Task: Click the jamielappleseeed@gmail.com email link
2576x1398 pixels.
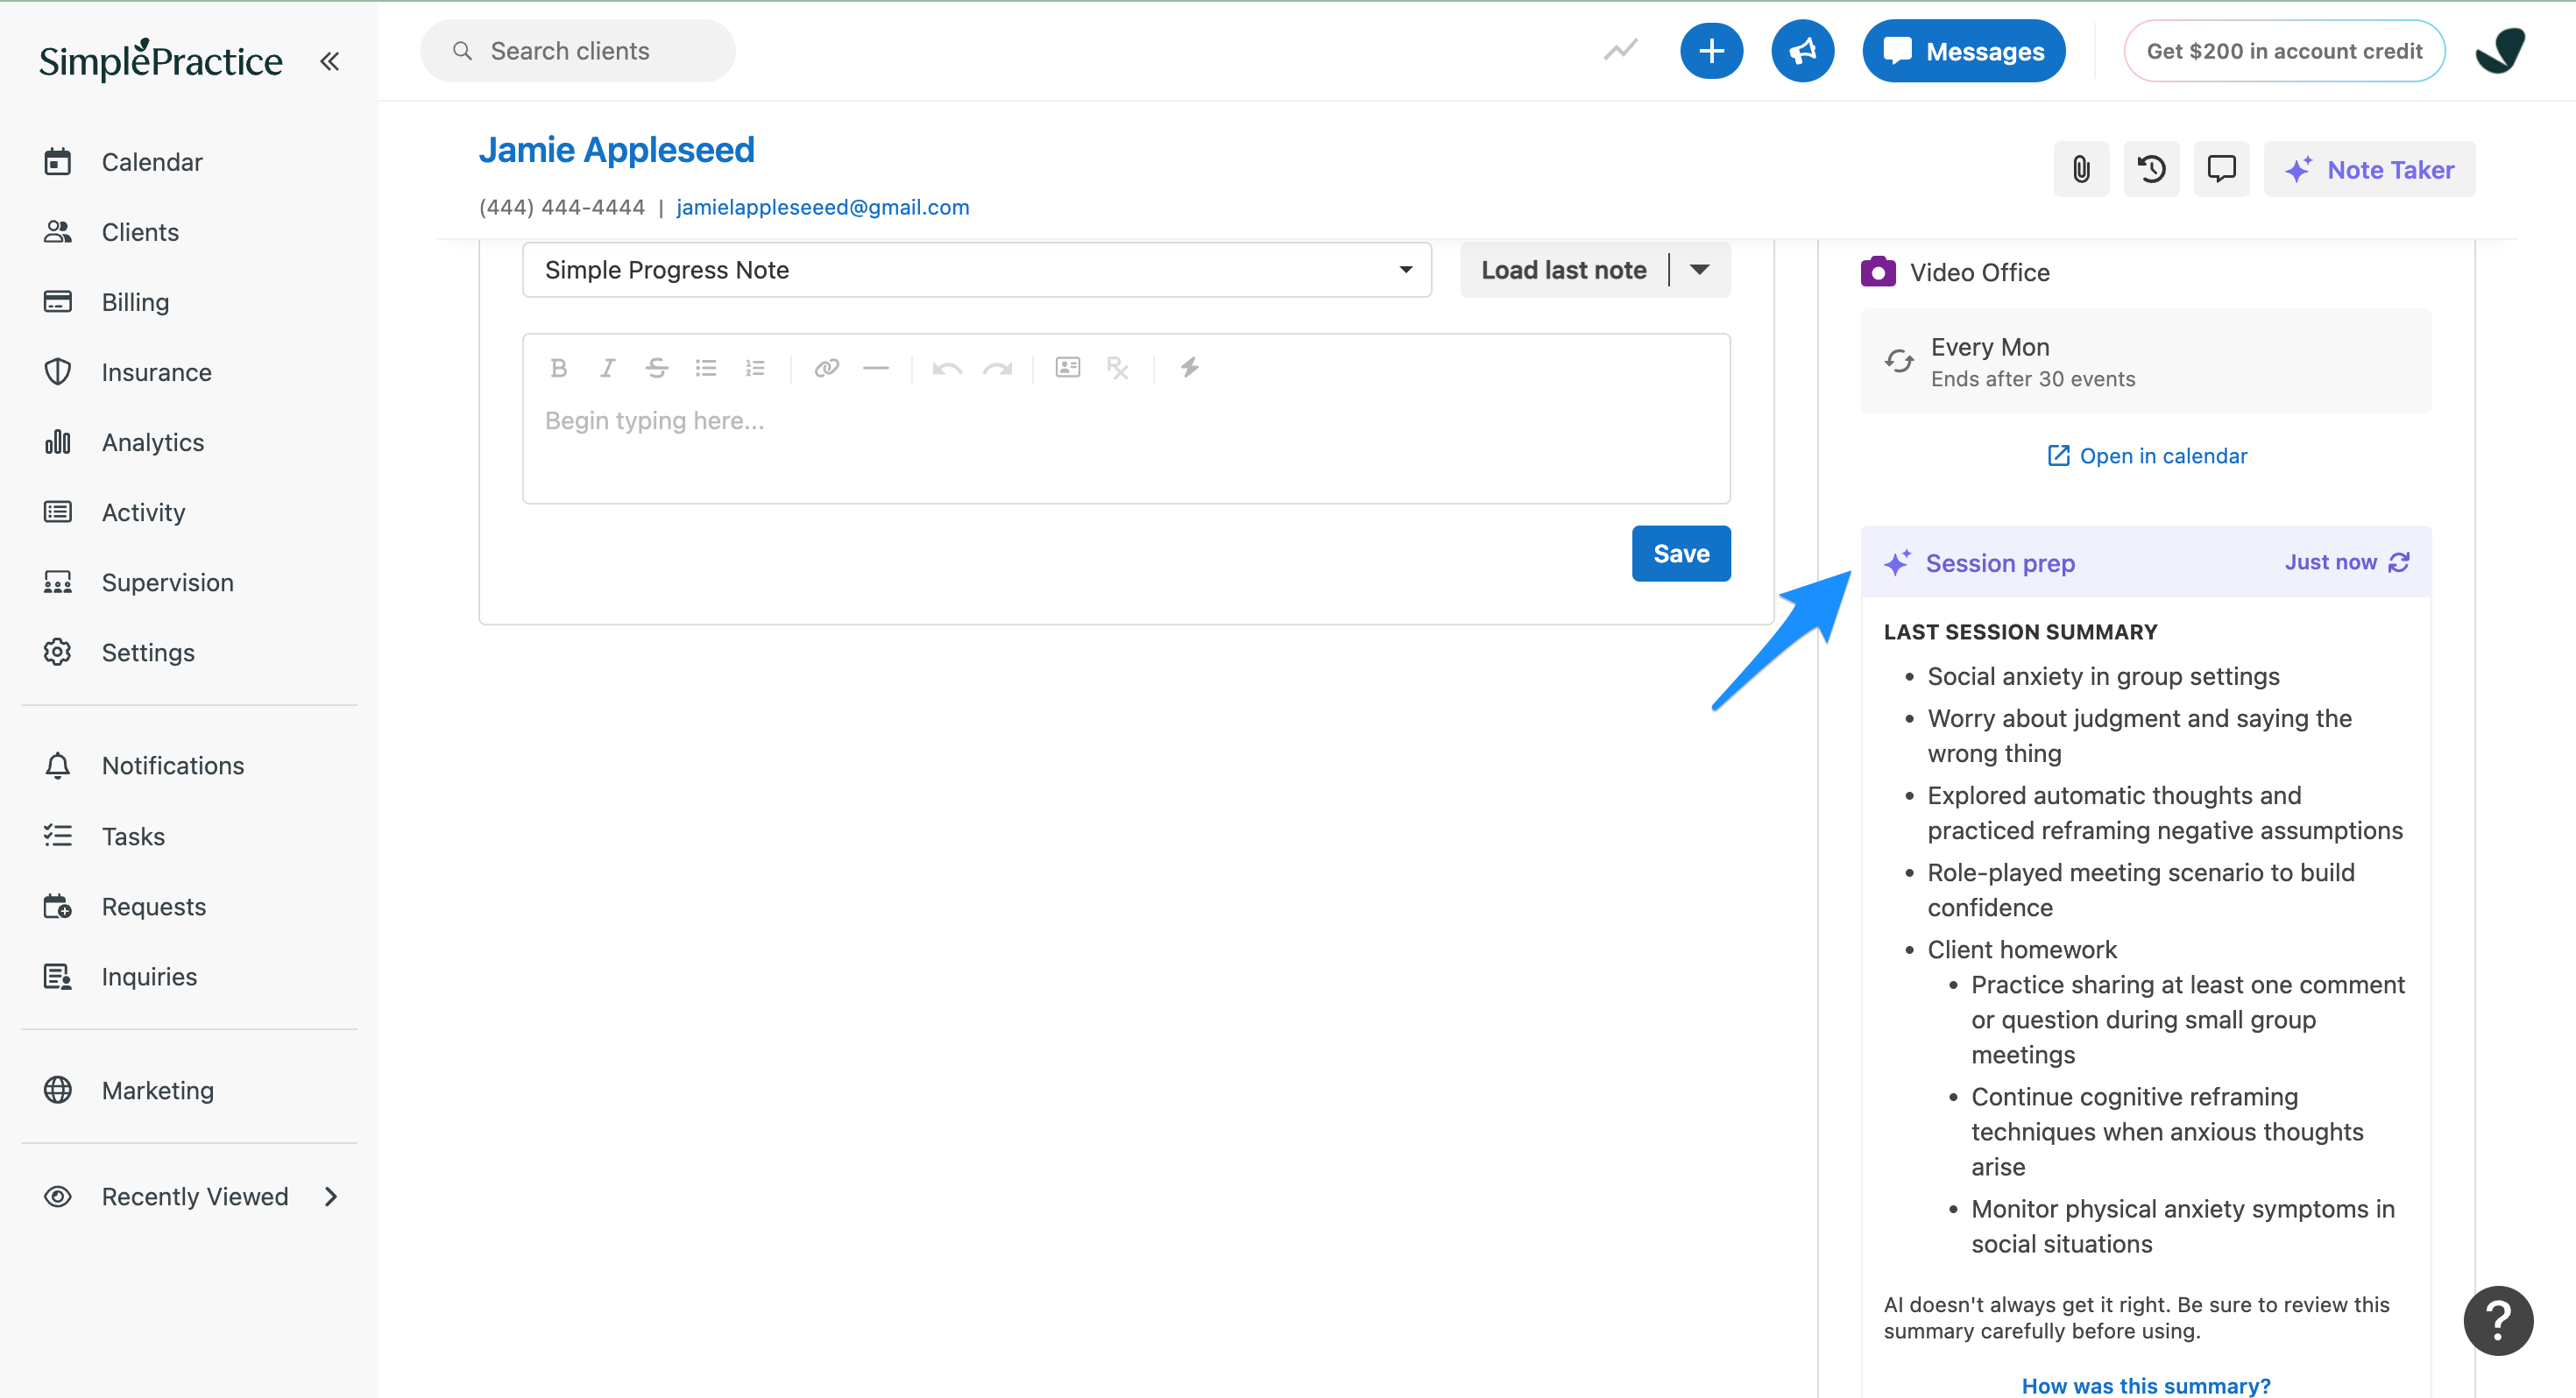Action: pos(822,207)
